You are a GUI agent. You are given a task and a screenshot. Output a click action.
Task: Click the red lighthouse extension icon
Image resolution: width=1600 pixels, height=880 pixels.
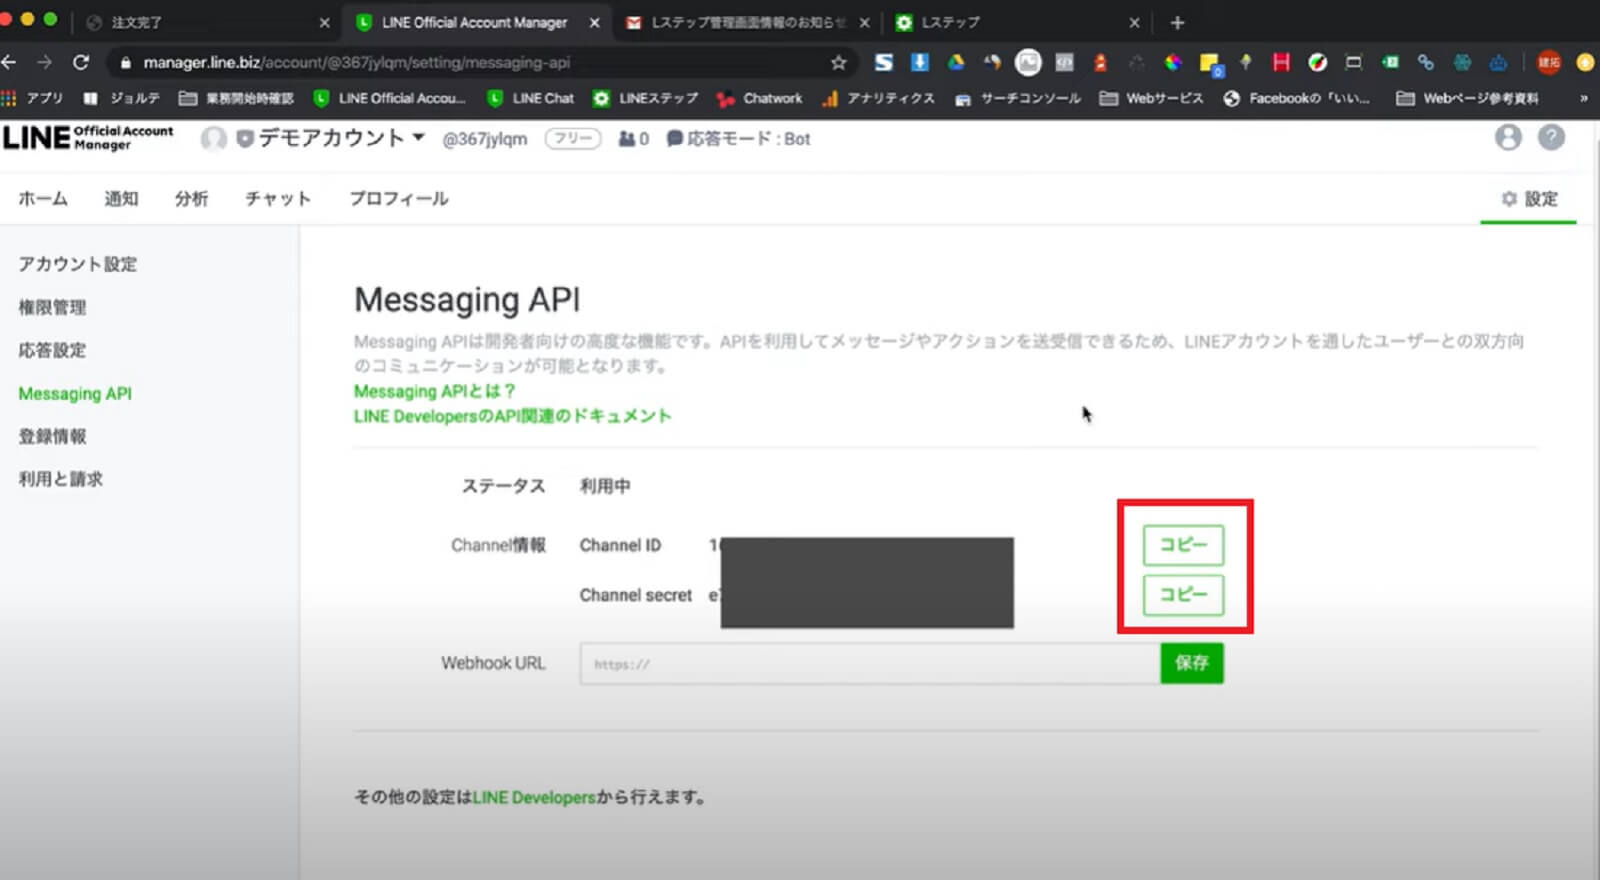point(1100,62)
